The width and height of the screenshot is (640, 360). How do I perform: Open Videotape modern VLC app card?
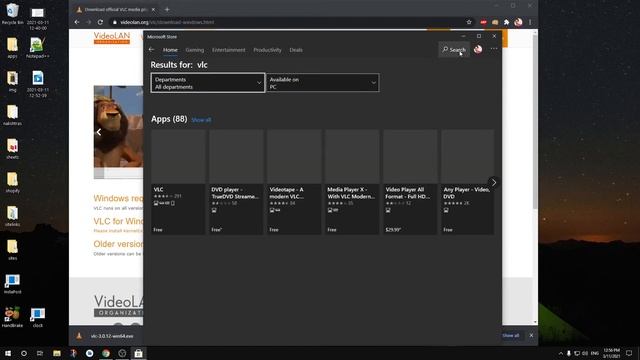coord(294,182)
